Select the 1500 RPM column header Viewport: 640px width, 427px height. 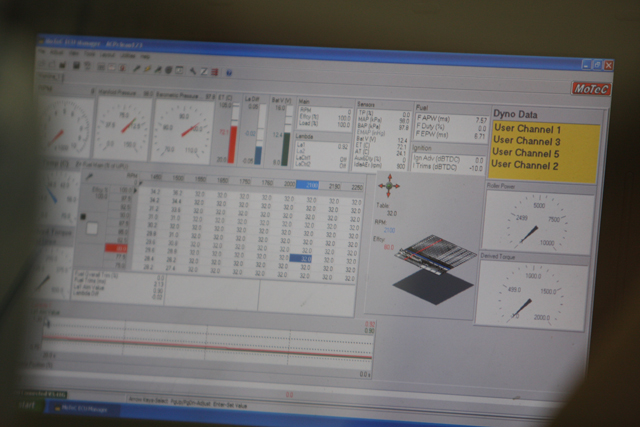click(178, 178)
